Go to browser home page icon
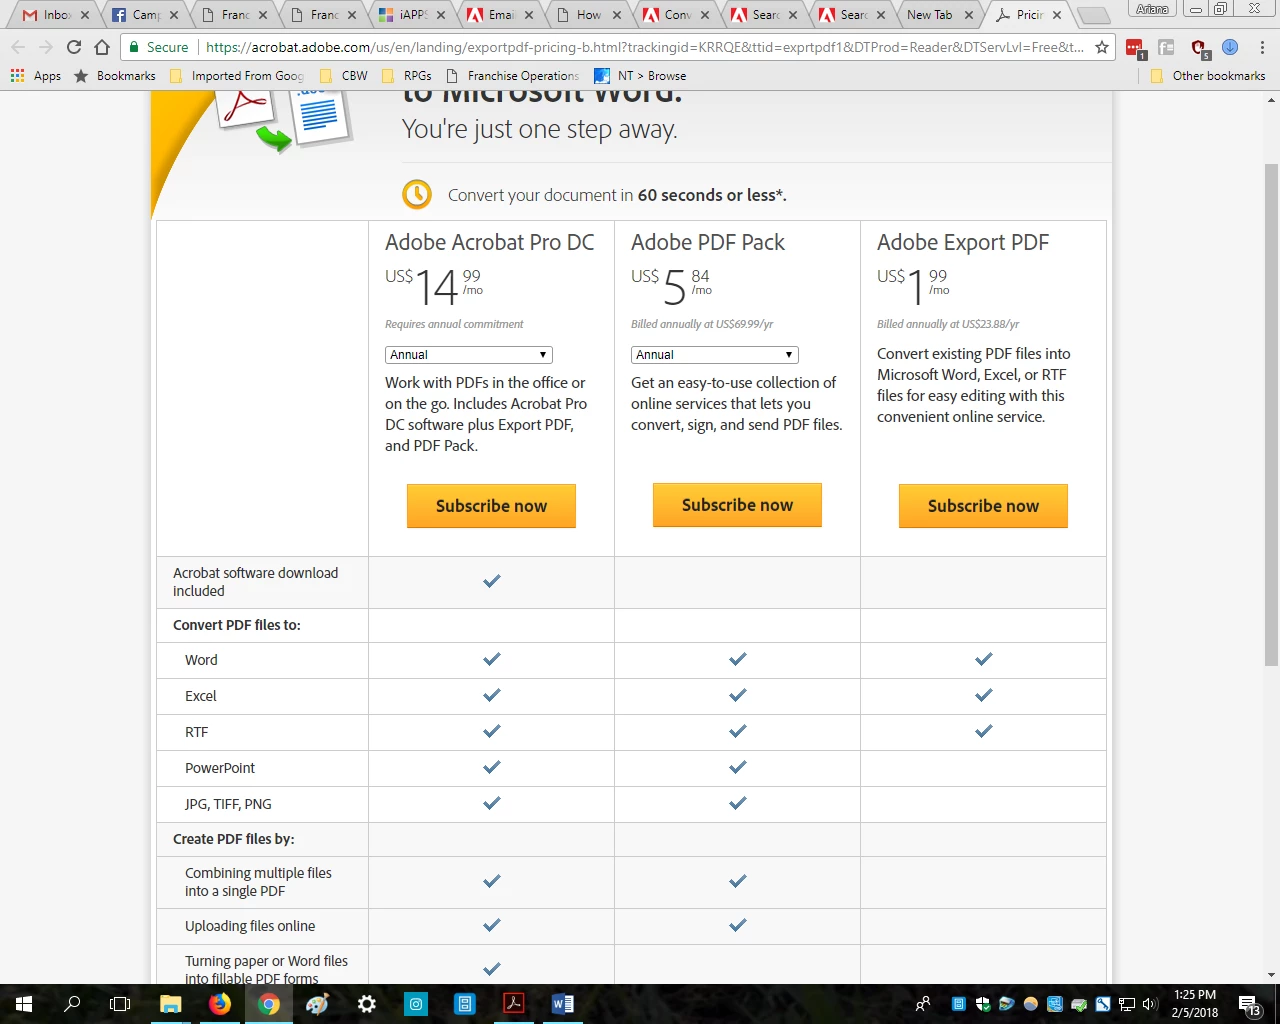1280x1024 pixels. (102, 47)
